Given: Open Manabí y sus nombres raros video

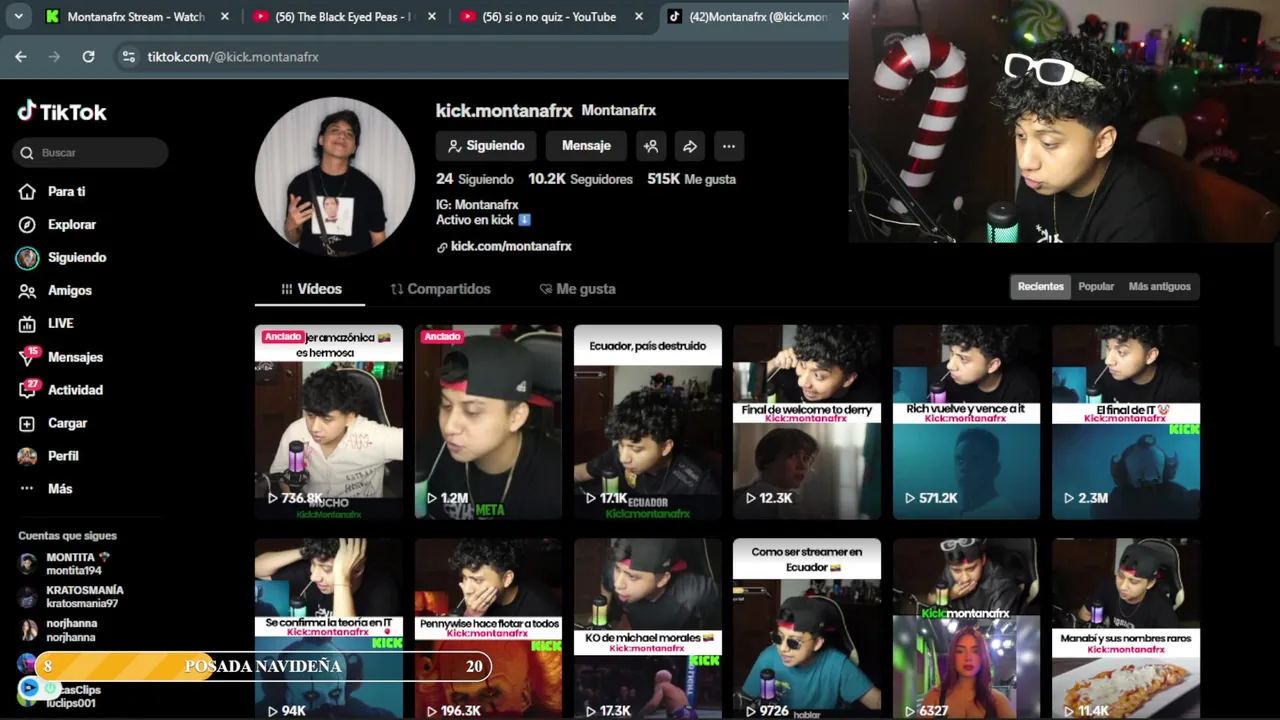Looking at the screenshot, I should click(x=1126, y=629).
